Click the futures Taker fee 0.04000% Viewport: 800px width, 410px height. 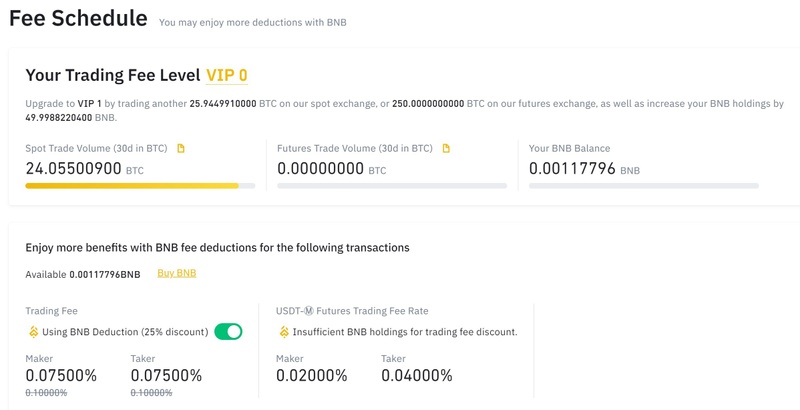pyautogui.click(x=417, y=376)
